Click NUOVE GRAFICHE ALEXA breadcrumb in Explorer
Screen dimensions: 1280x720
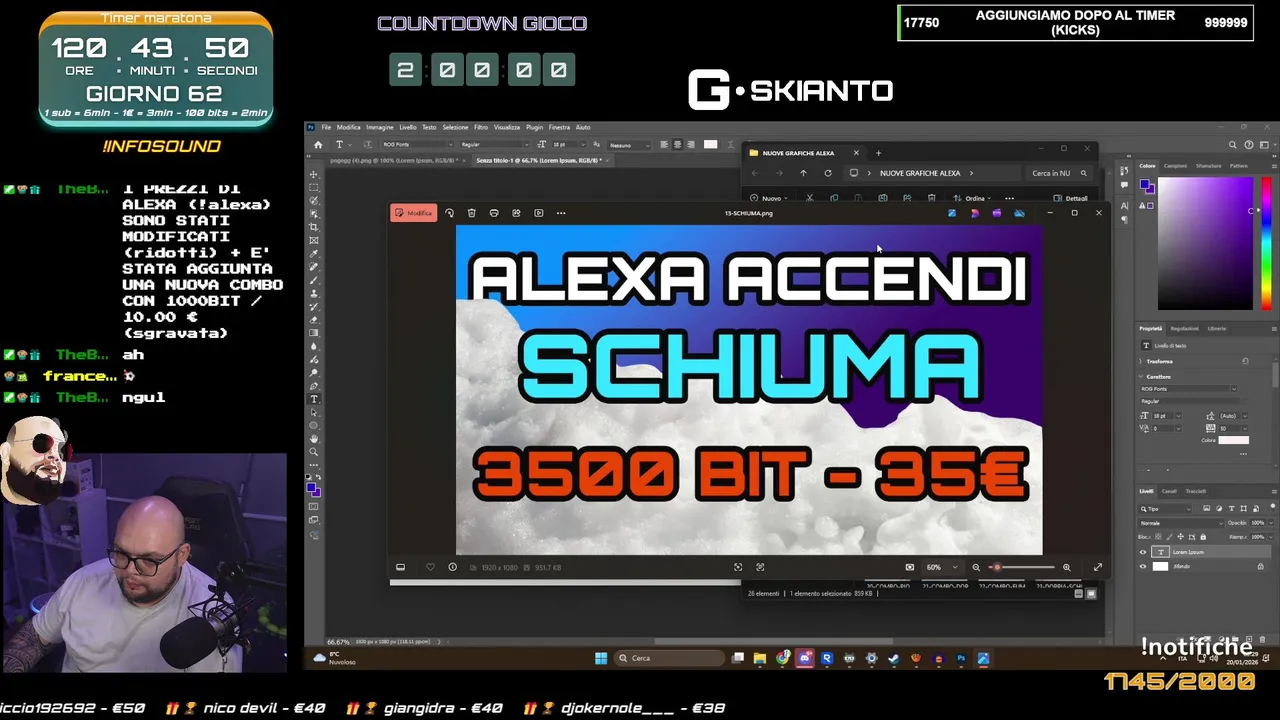tap(919, 173)
